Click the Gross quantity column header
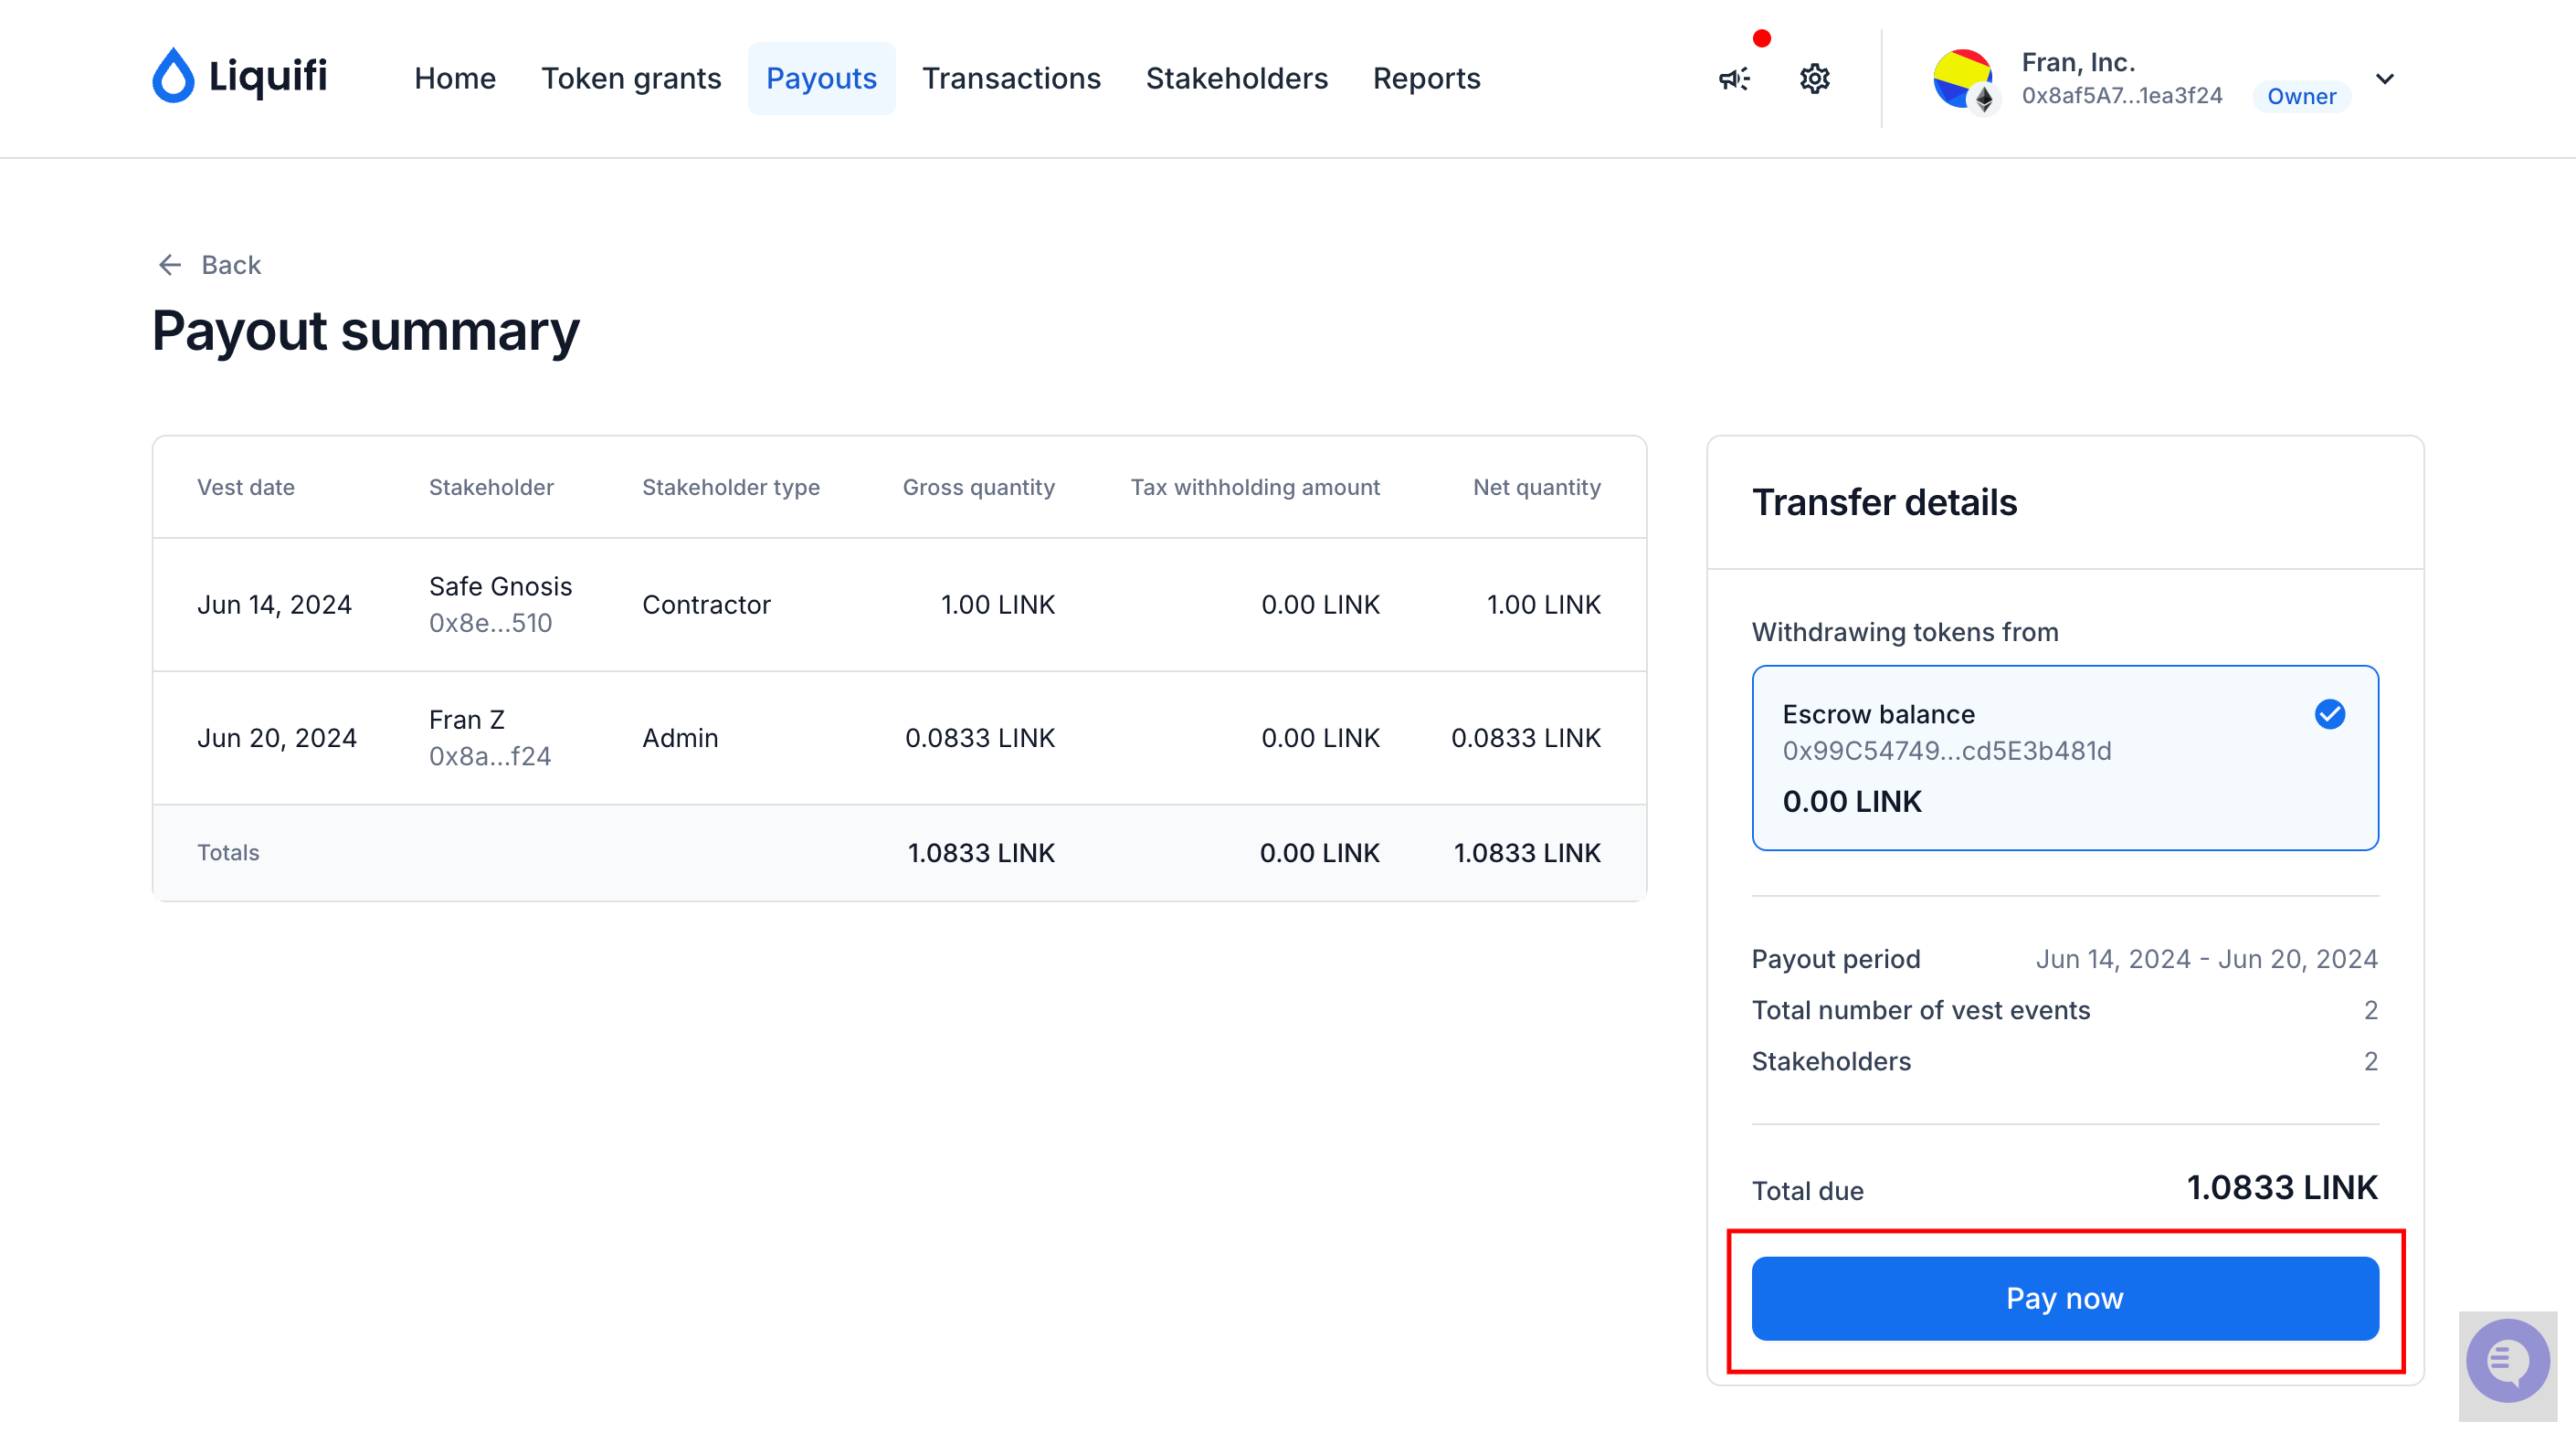The width and height of the screenshot is (2576, 1432). click(x=978, y=487)
